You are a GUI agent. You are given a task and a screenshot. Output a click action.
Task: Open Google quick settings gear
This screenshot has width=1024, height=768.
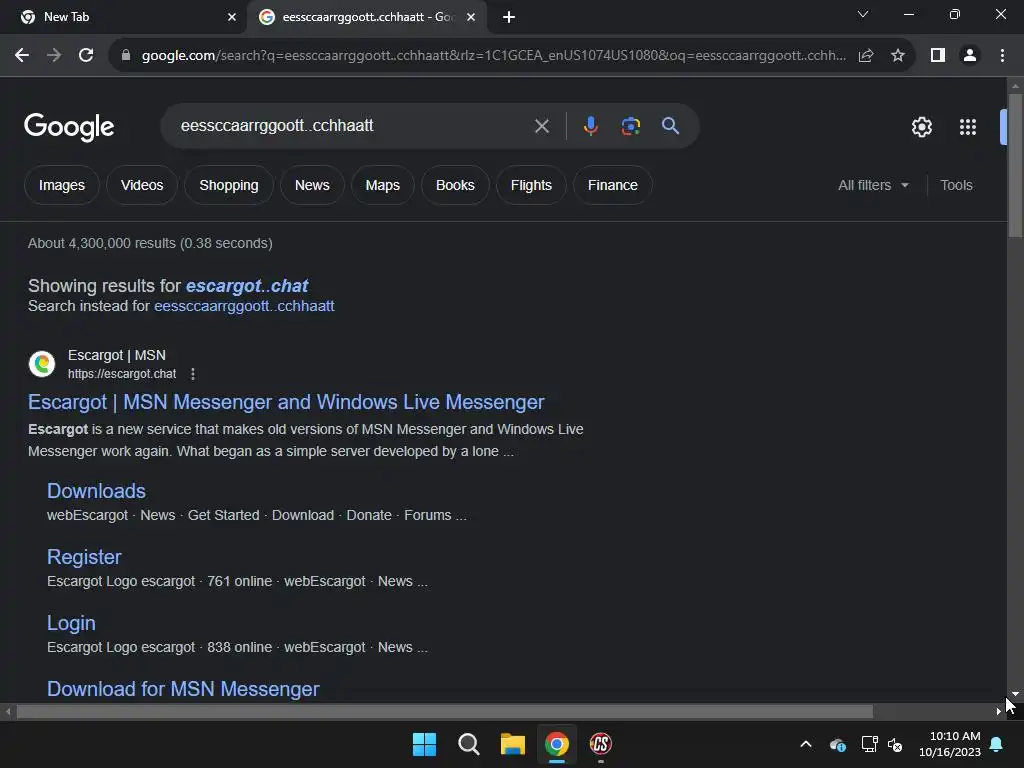click(921, 127)
